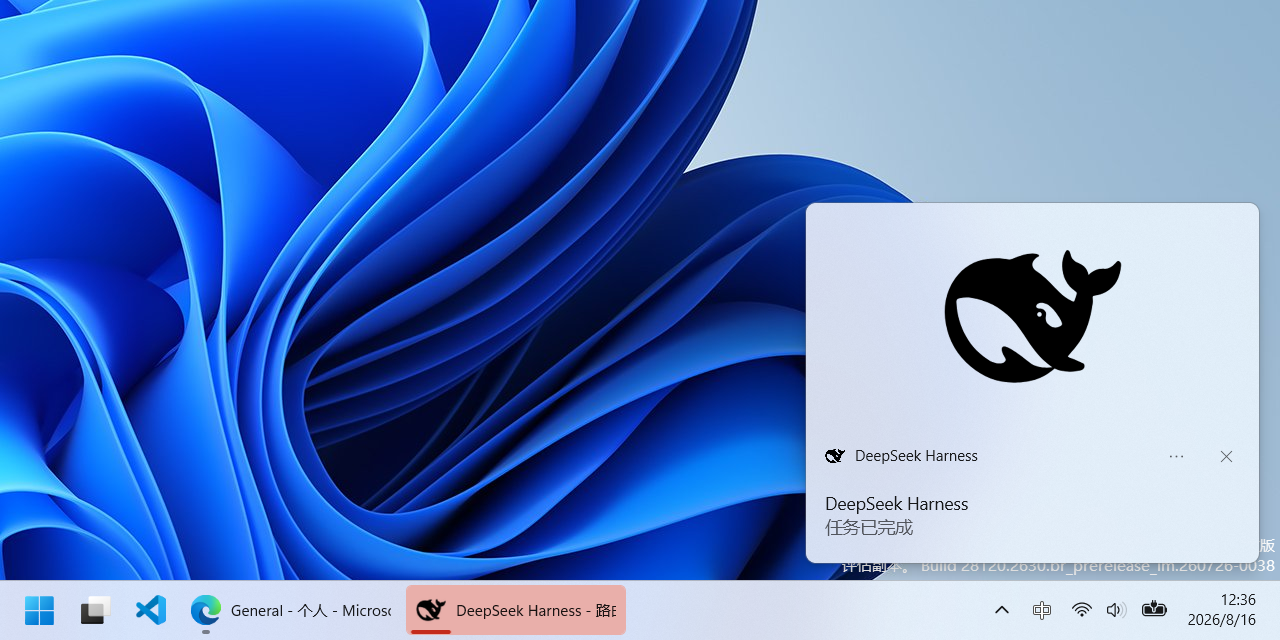Screen dimensions: 1280x640
Task: Activate the DeepSeek Harness taskbar button
Action: (x=516, y=610)
